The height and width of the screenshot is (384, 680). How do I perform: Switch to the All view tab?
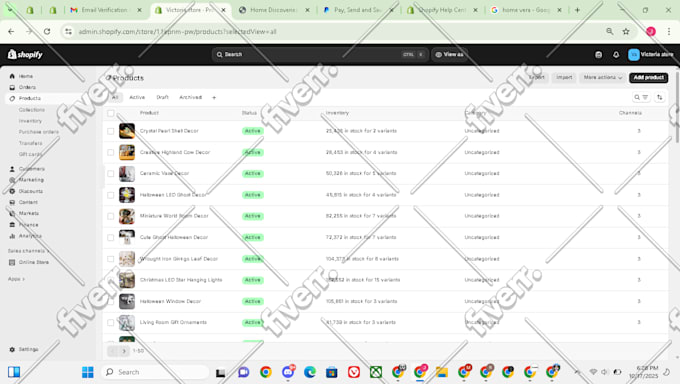click(x=115, y=98)
